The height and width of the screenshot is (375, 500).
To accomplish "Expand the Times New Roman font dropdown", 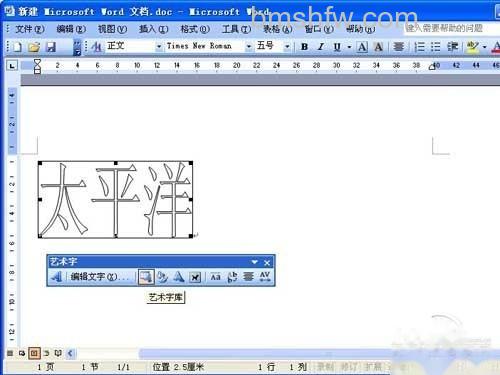I will (248, 47).
